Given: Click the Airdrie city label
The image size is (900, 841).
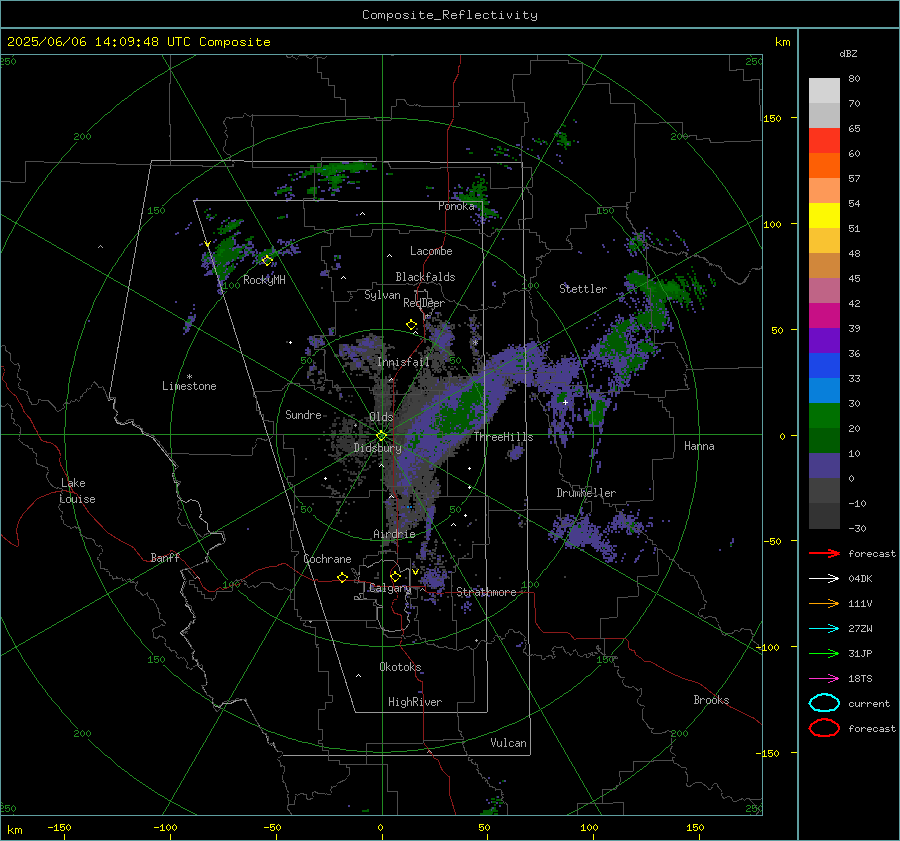Looking at the screenshot, I should [394, 534].
